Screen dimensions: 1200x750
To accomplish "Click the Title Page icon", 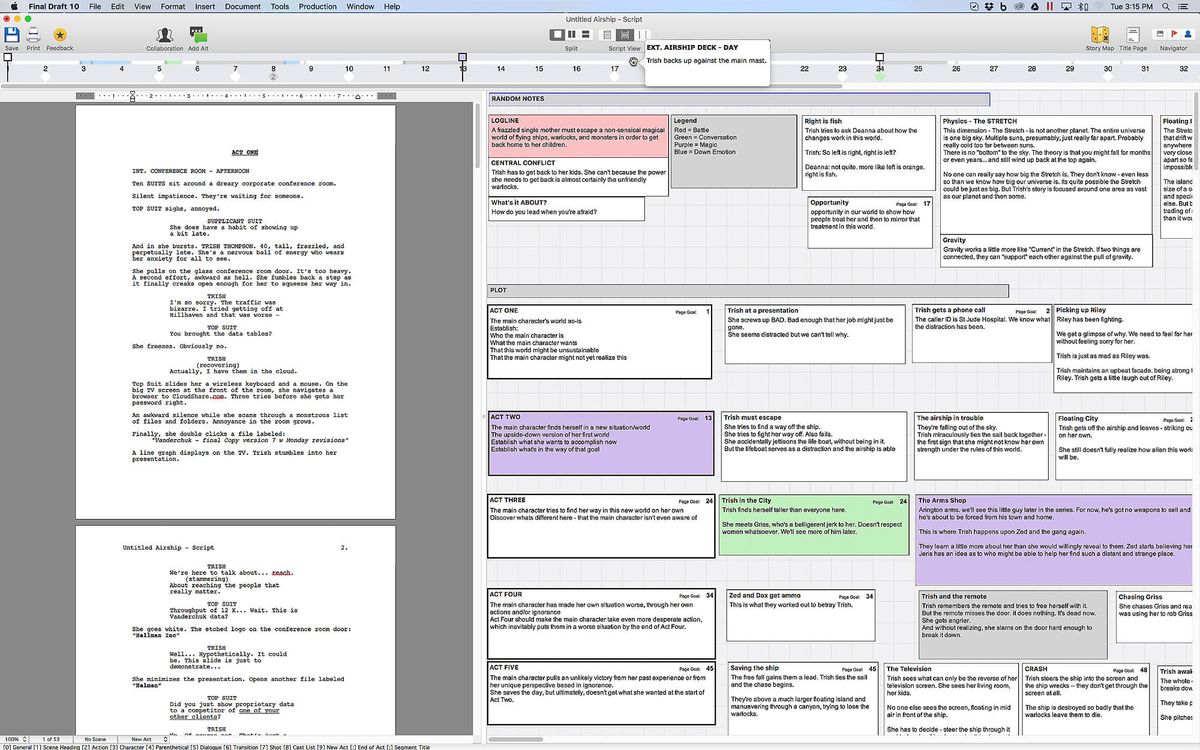I will point(1135,35).
